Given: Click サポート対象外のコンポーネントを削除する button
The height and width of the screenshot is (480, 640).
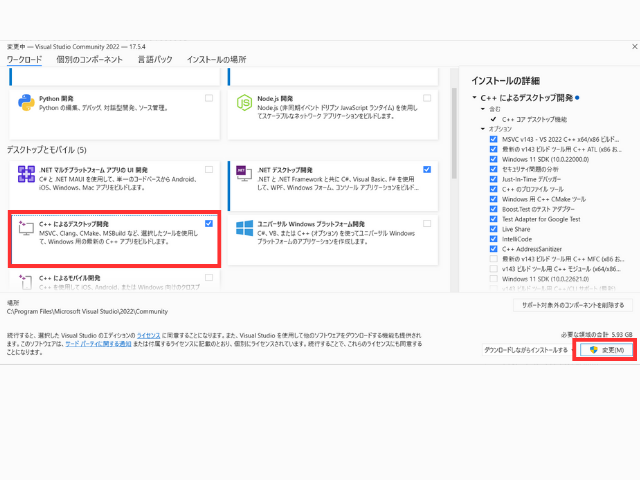Looking at the screenshot, I should [573, 305].
